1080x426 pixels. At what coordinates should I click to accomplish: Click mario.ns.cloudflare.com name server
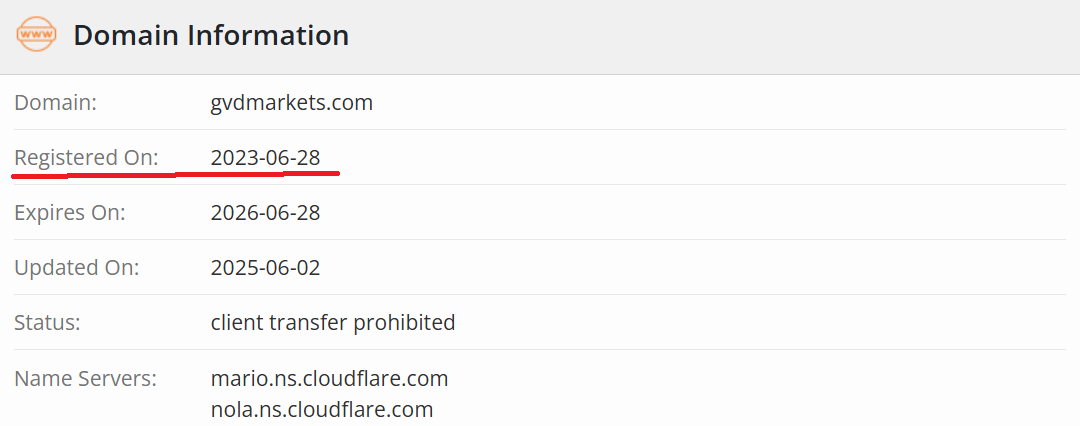pyautogui.click(x=329, y=378)
